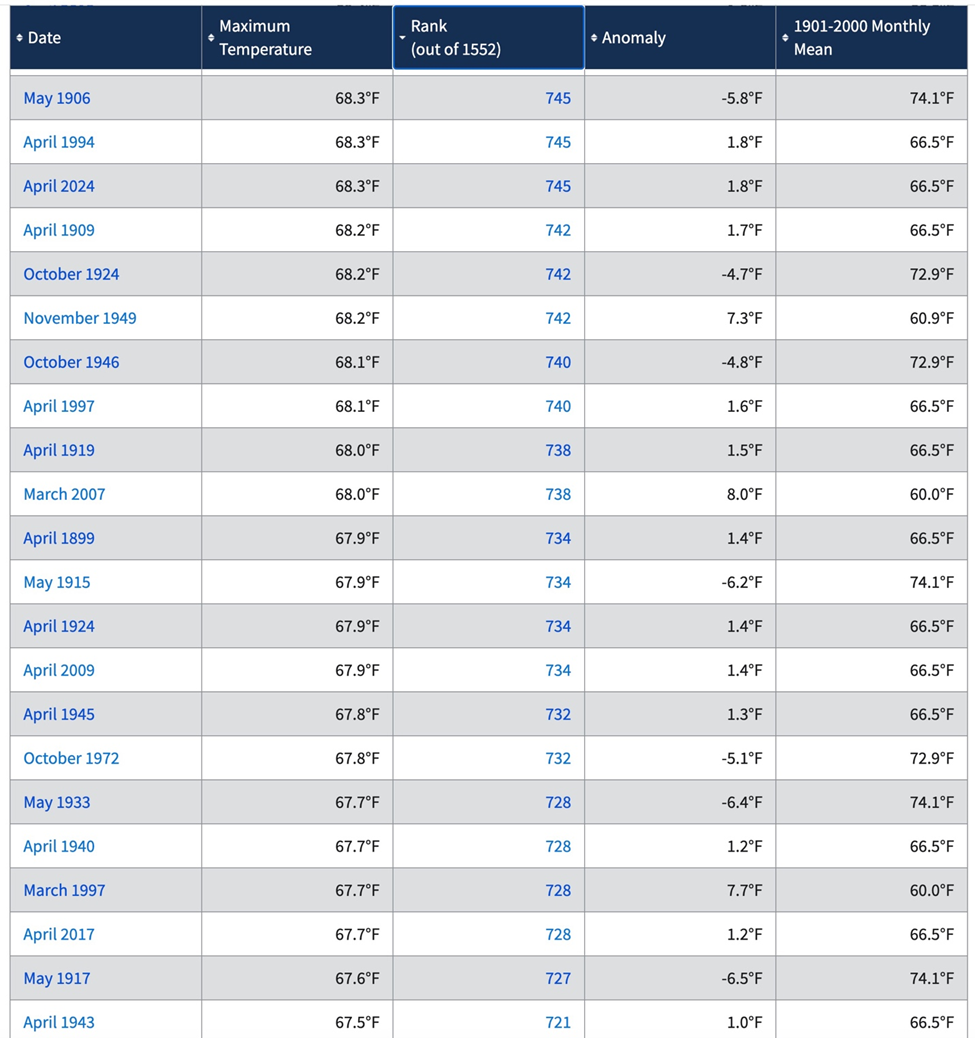Click the October 1972 link

[71, 758]
